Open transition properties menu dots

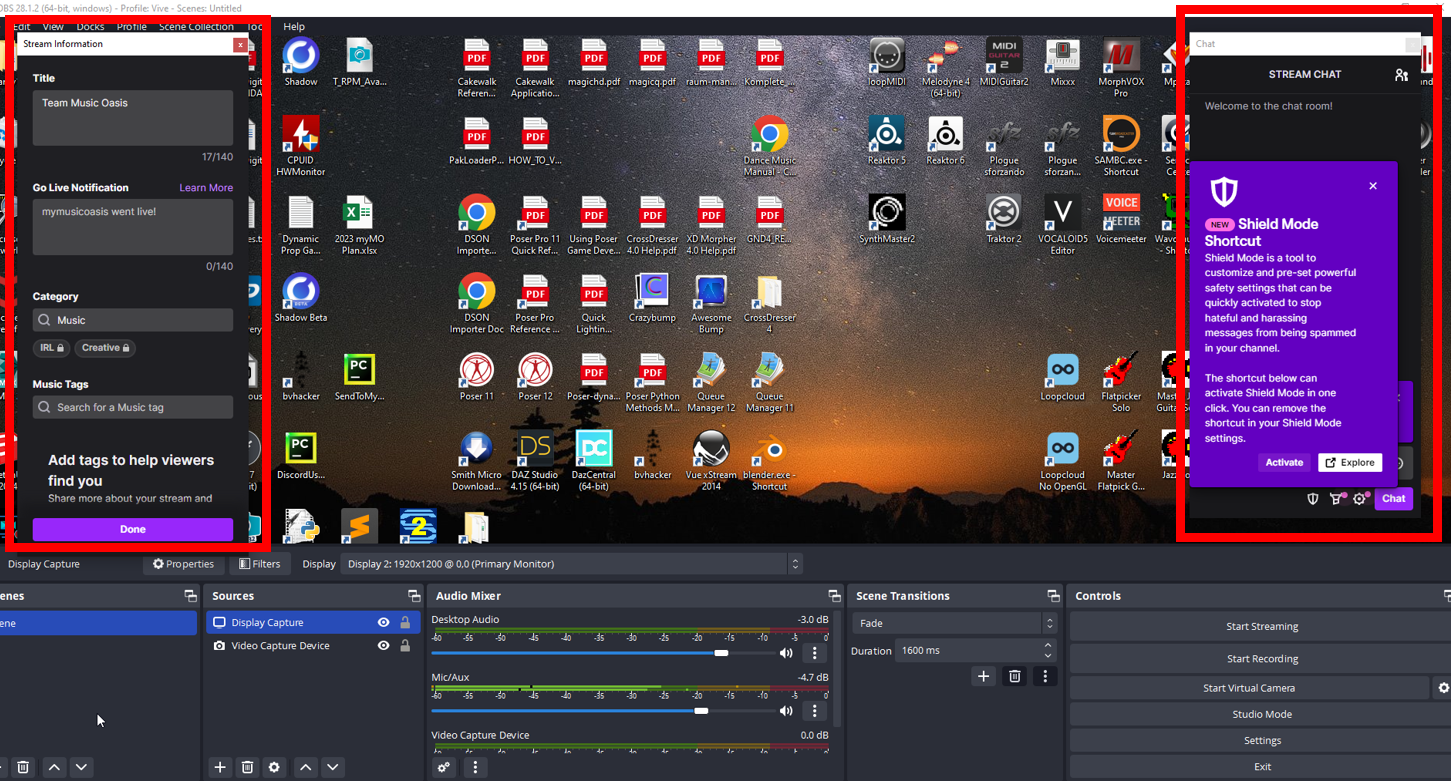pos(1045,676)
